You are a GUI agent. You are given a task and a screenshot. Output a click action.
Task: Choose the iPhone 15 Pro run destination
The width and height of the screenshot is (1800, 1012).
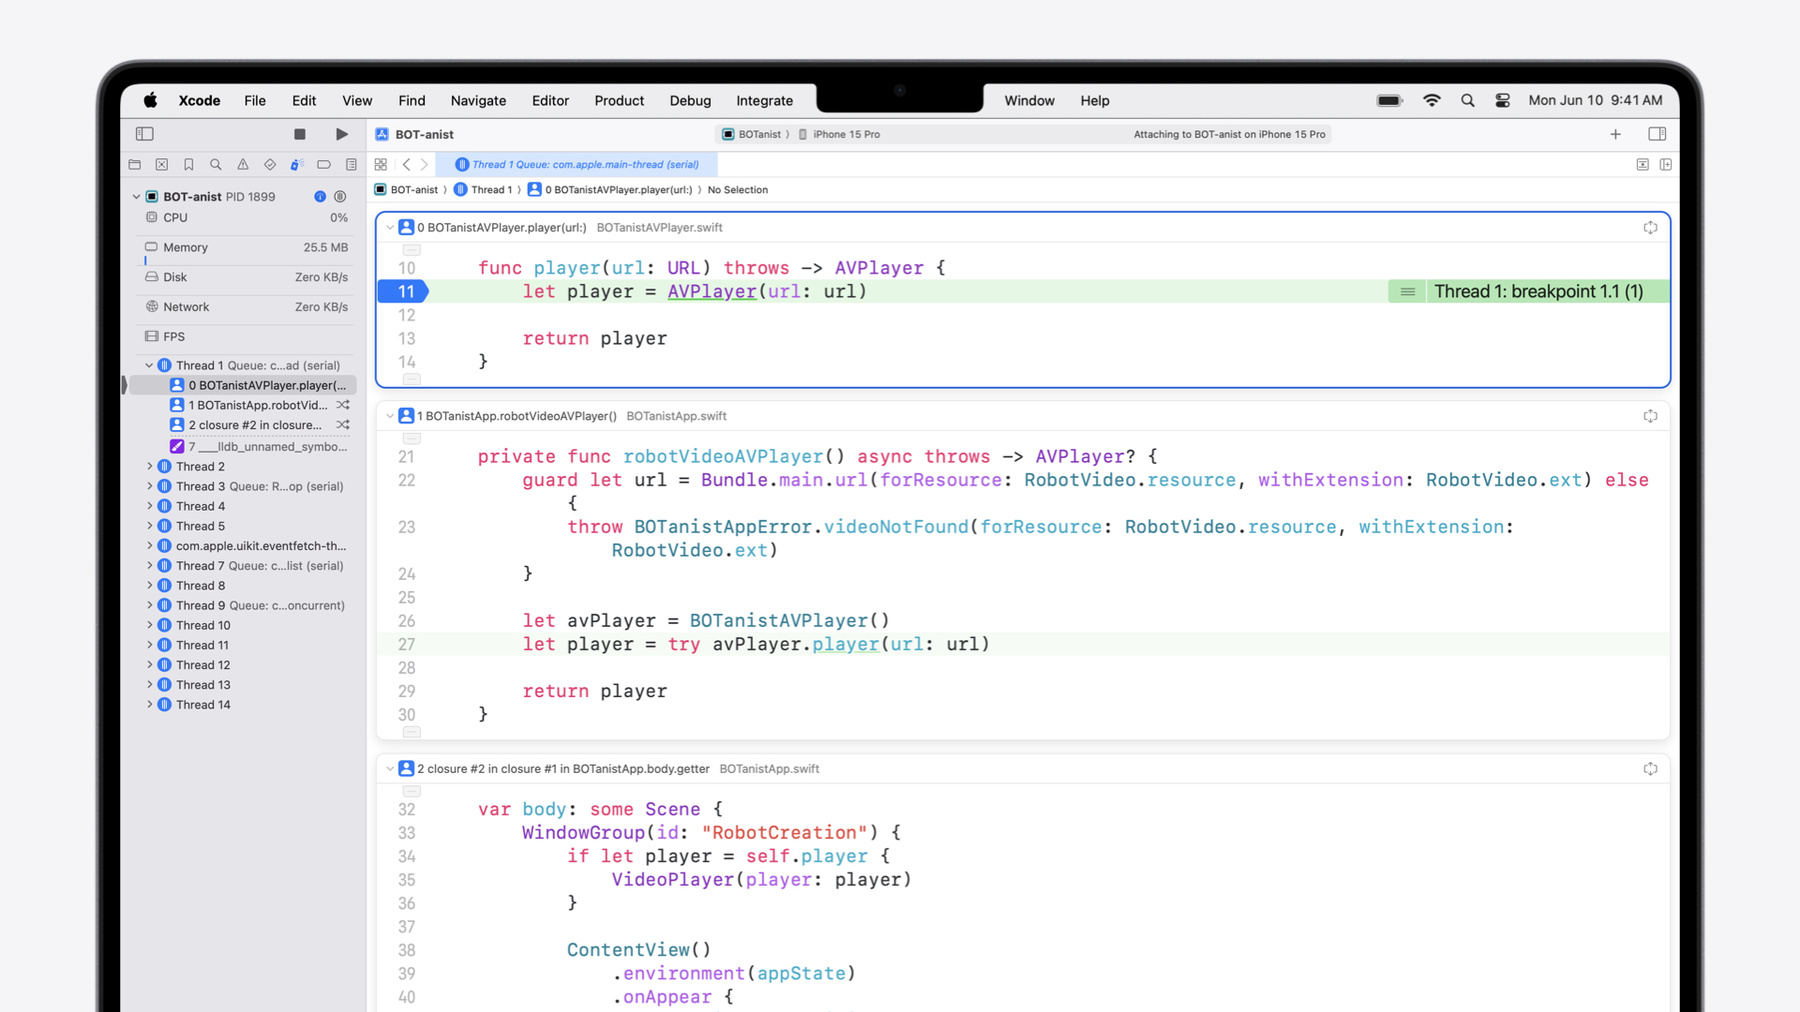[x=839, y=134]
